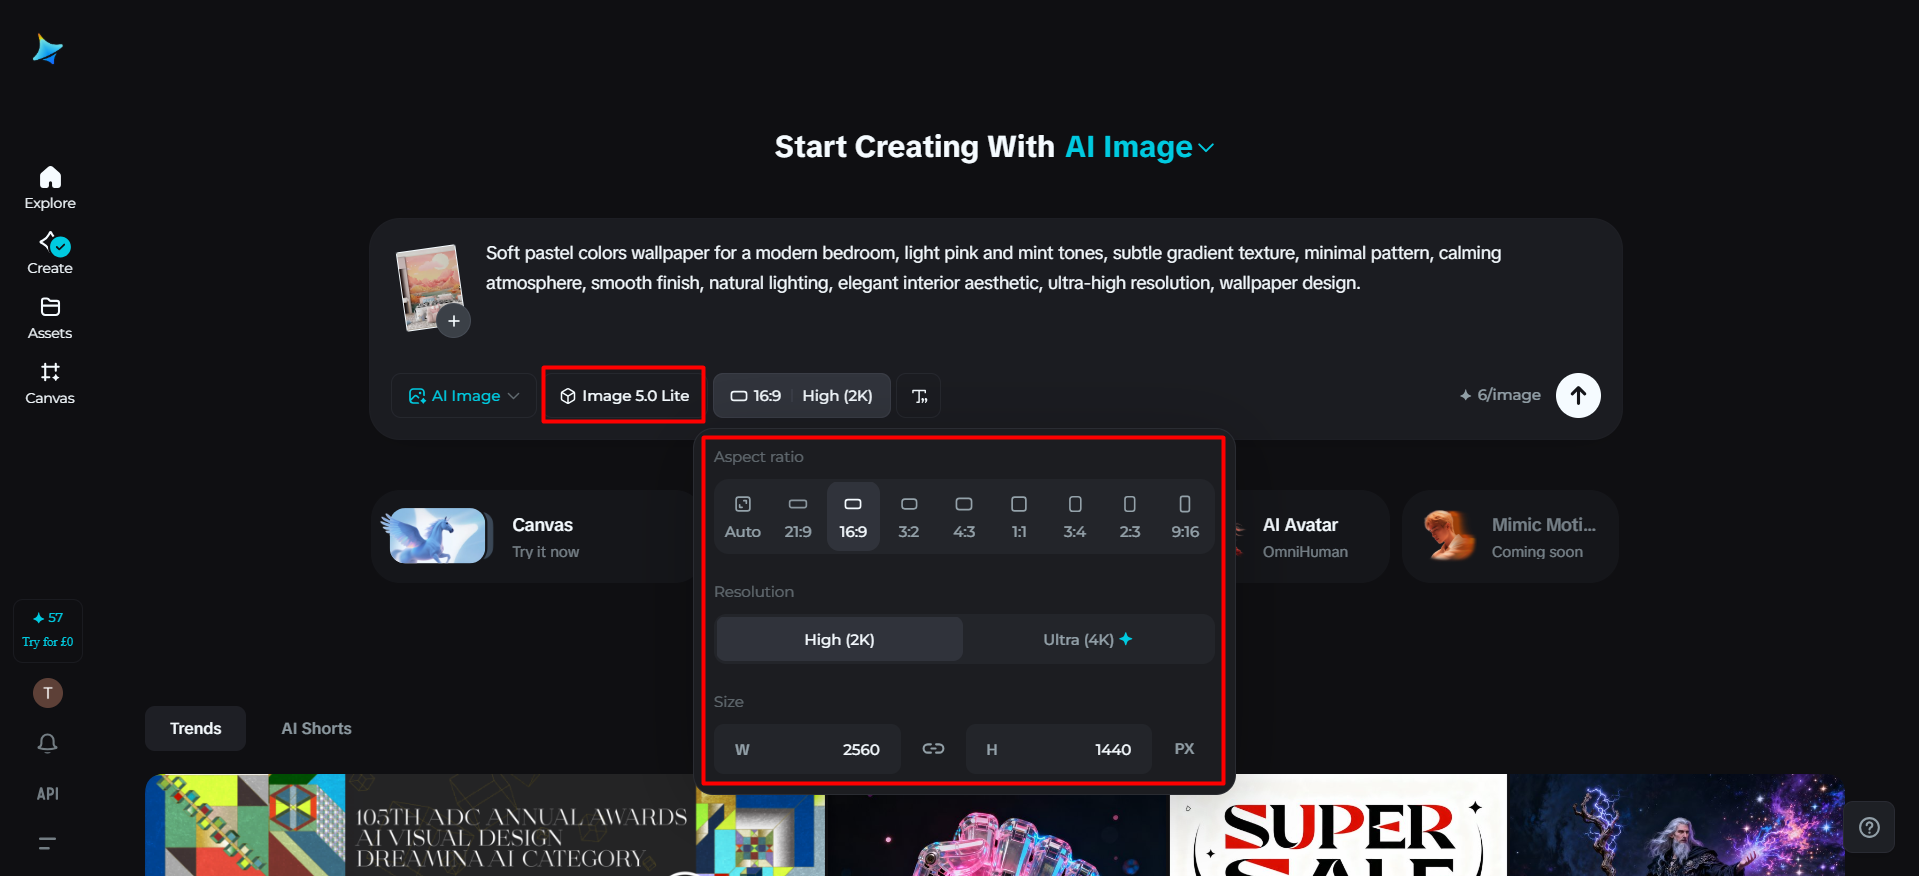
Task: Open the Image 5.0 Lite model selector
Action: pyautogui.click(x=624, y=396)
